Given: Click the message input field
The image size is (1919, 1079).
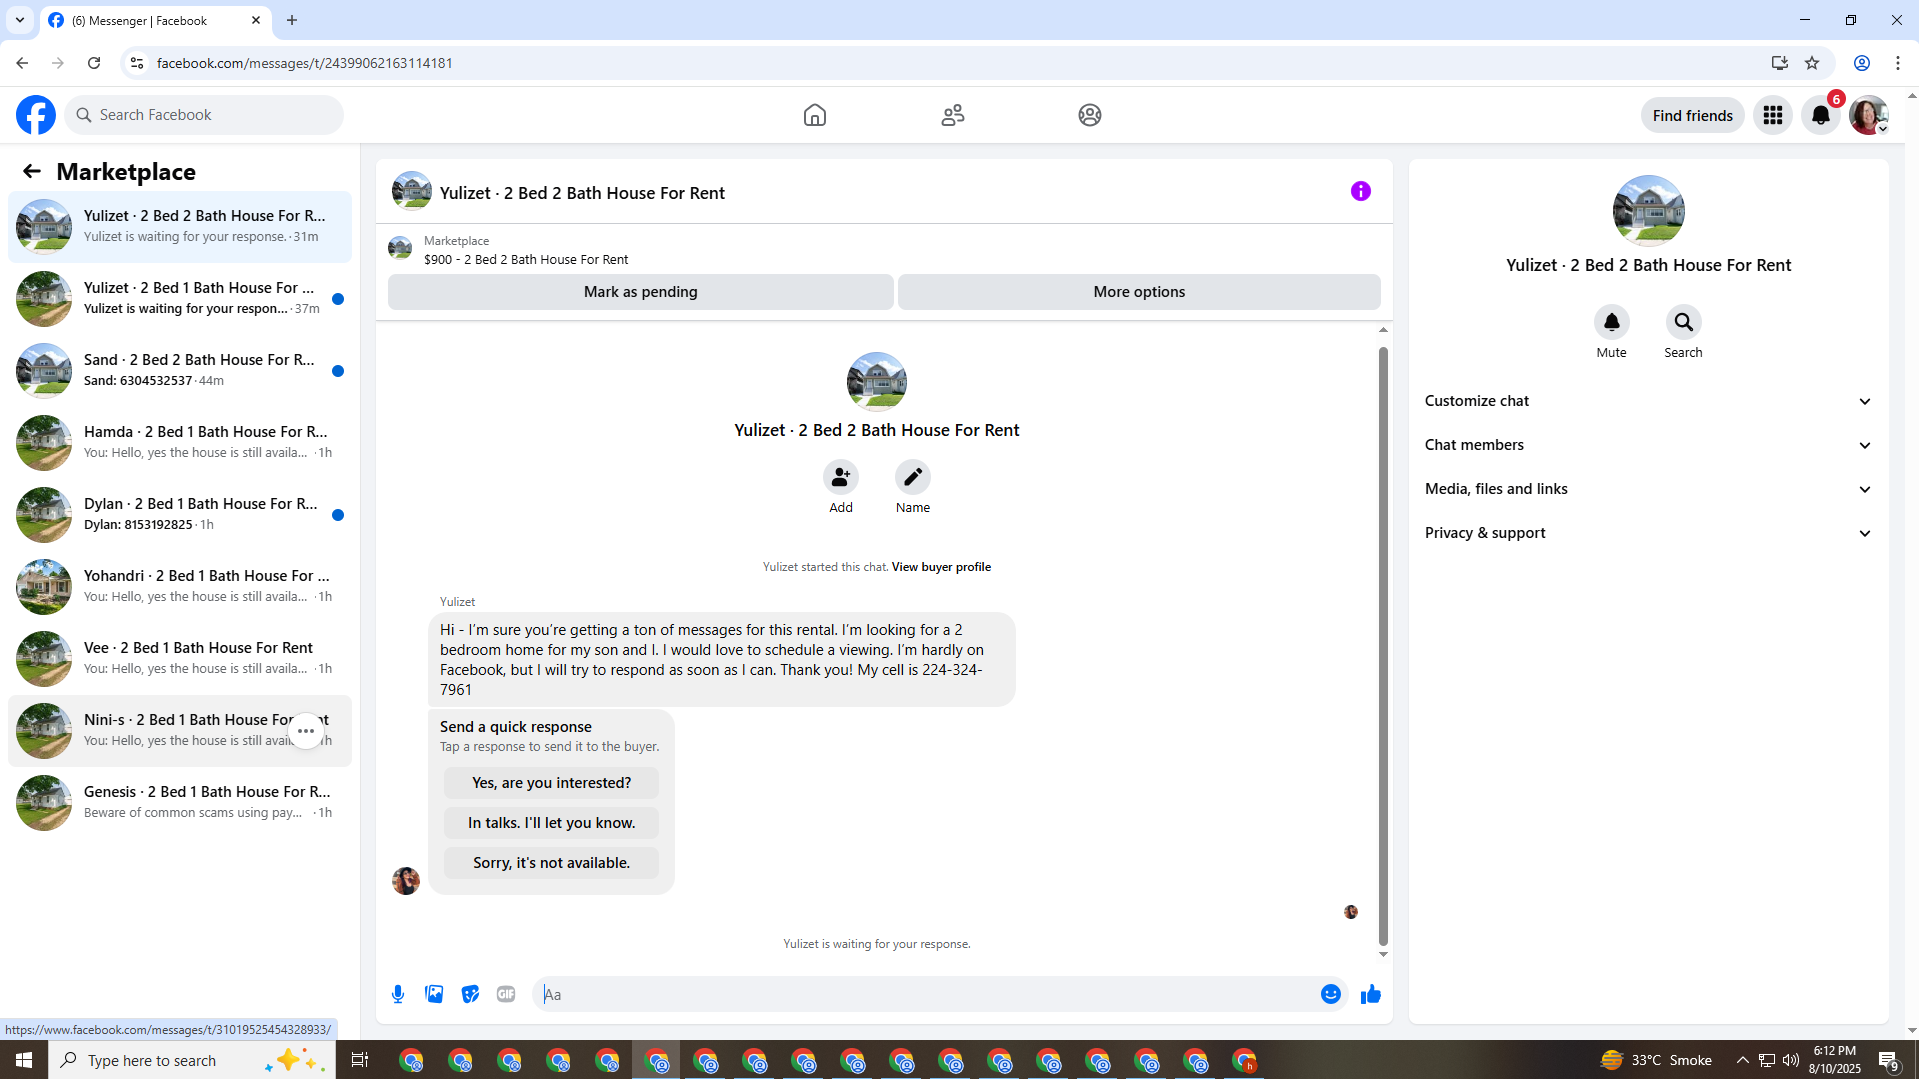Looking at the screenshot, I should pyautogui.click(x=925, y=994).
